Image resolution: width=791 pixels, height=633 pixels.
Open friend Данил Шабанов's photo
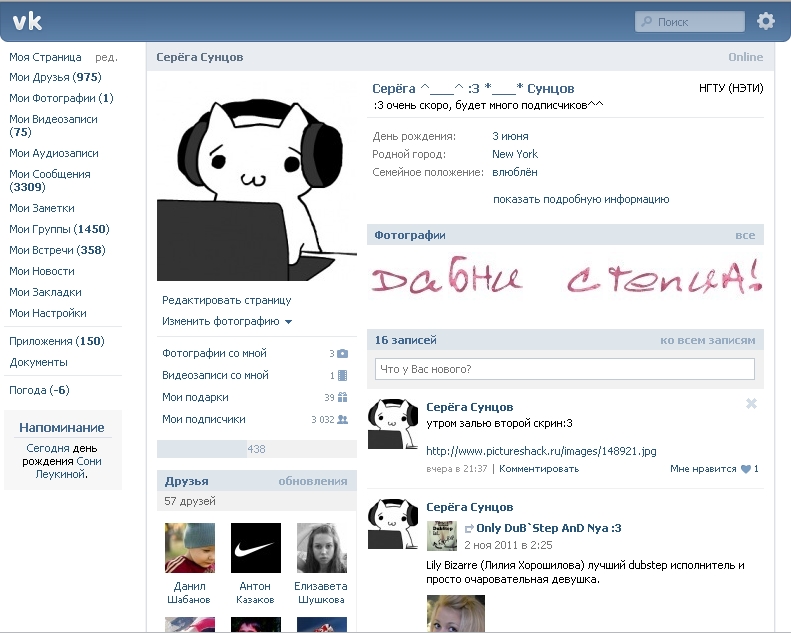coord(190,548)
